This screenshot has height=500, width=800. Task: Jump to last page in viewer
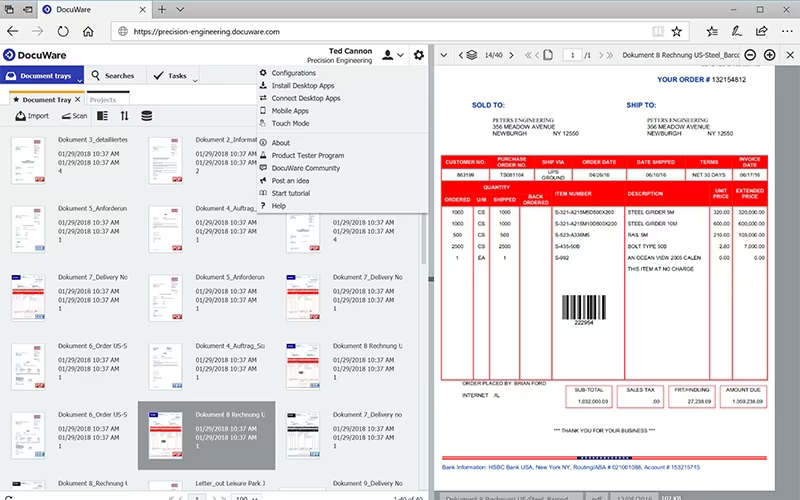tap(609, 55)
